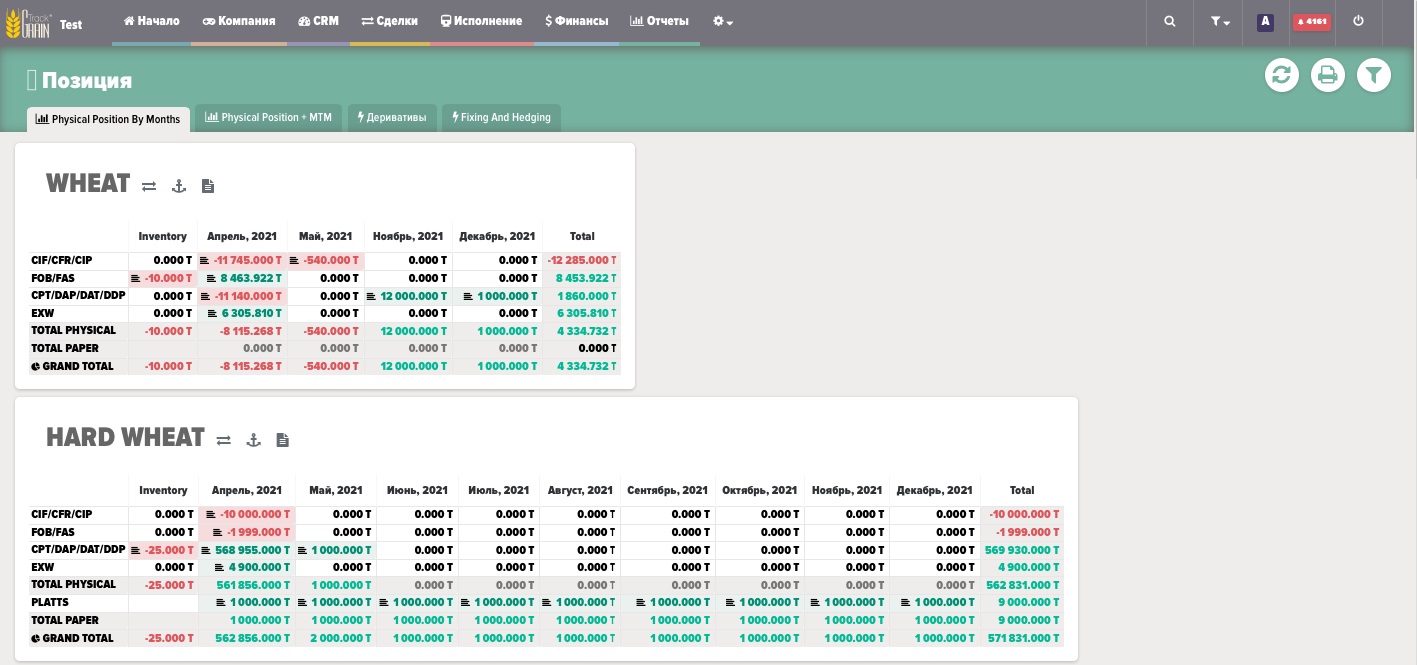1417x665 pixels.
Task: Open the Начало menu
Action: tap(152, 21)
